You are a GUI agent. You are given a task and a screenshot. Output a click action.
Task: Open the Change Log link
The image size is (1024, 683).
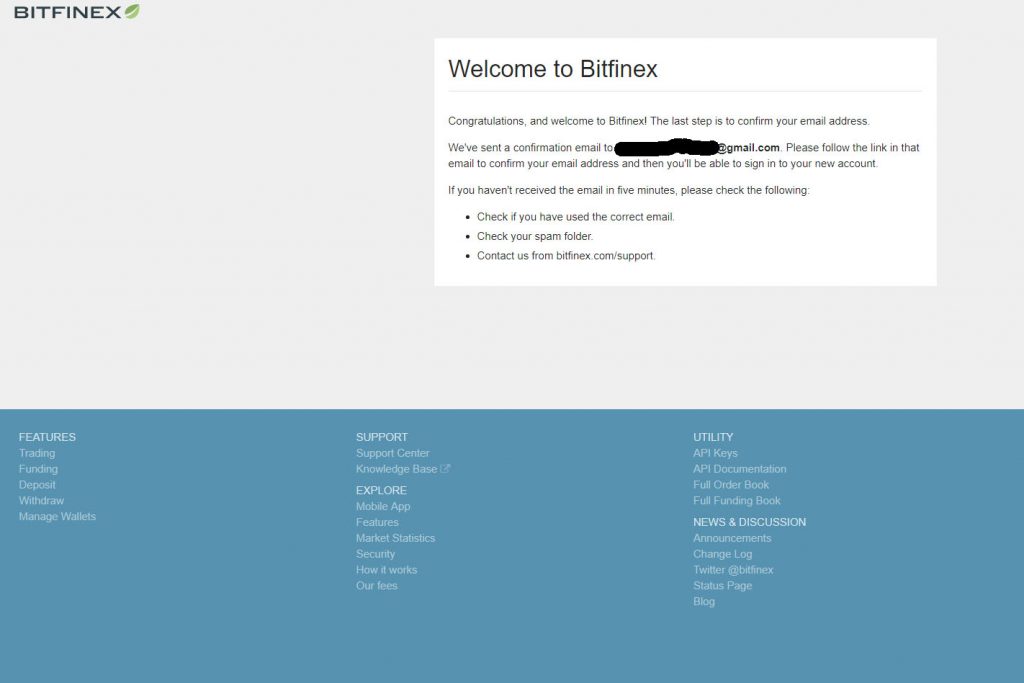722,554
